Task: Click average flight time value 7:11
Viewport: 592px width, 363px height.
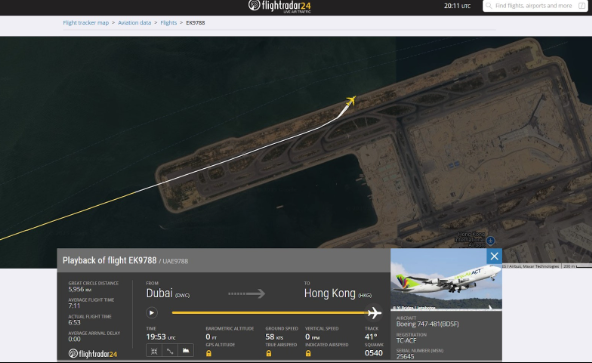Action: point(74,306)
